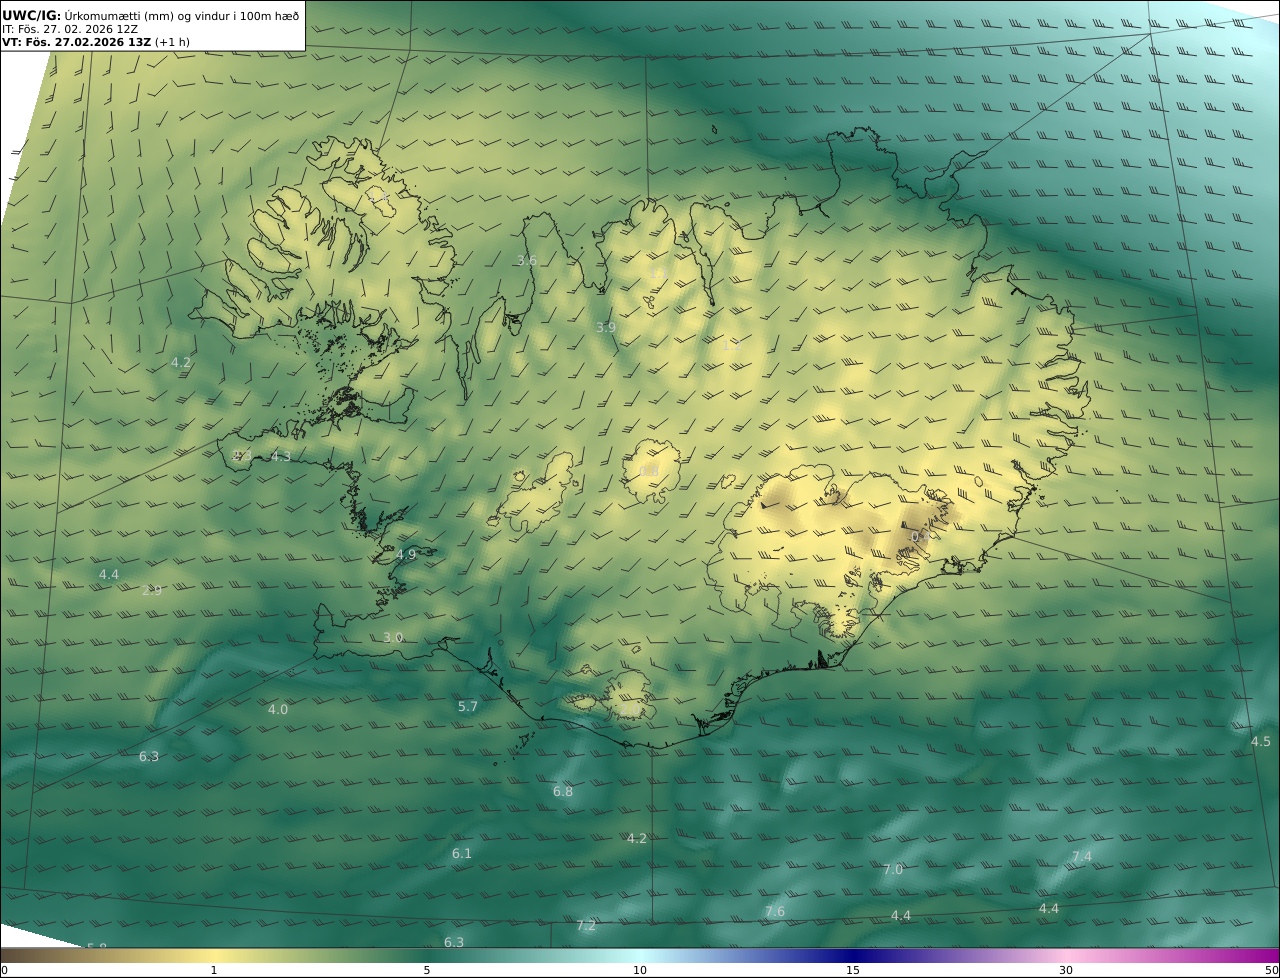Select the 6.8 value label offshore
This screenshot has width=1280, height=978.
[x=563, y=791]
